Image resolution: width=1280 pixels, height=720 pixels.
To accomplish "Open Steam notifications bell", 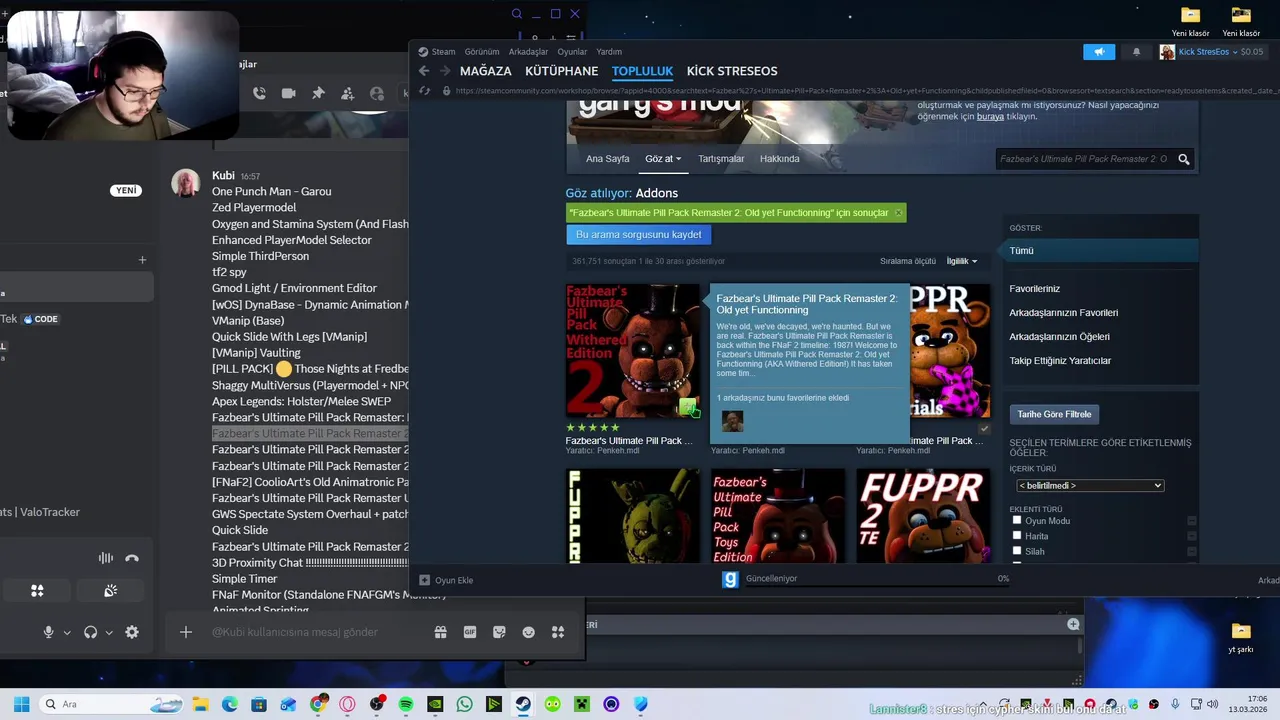I will click(1136, 52).
